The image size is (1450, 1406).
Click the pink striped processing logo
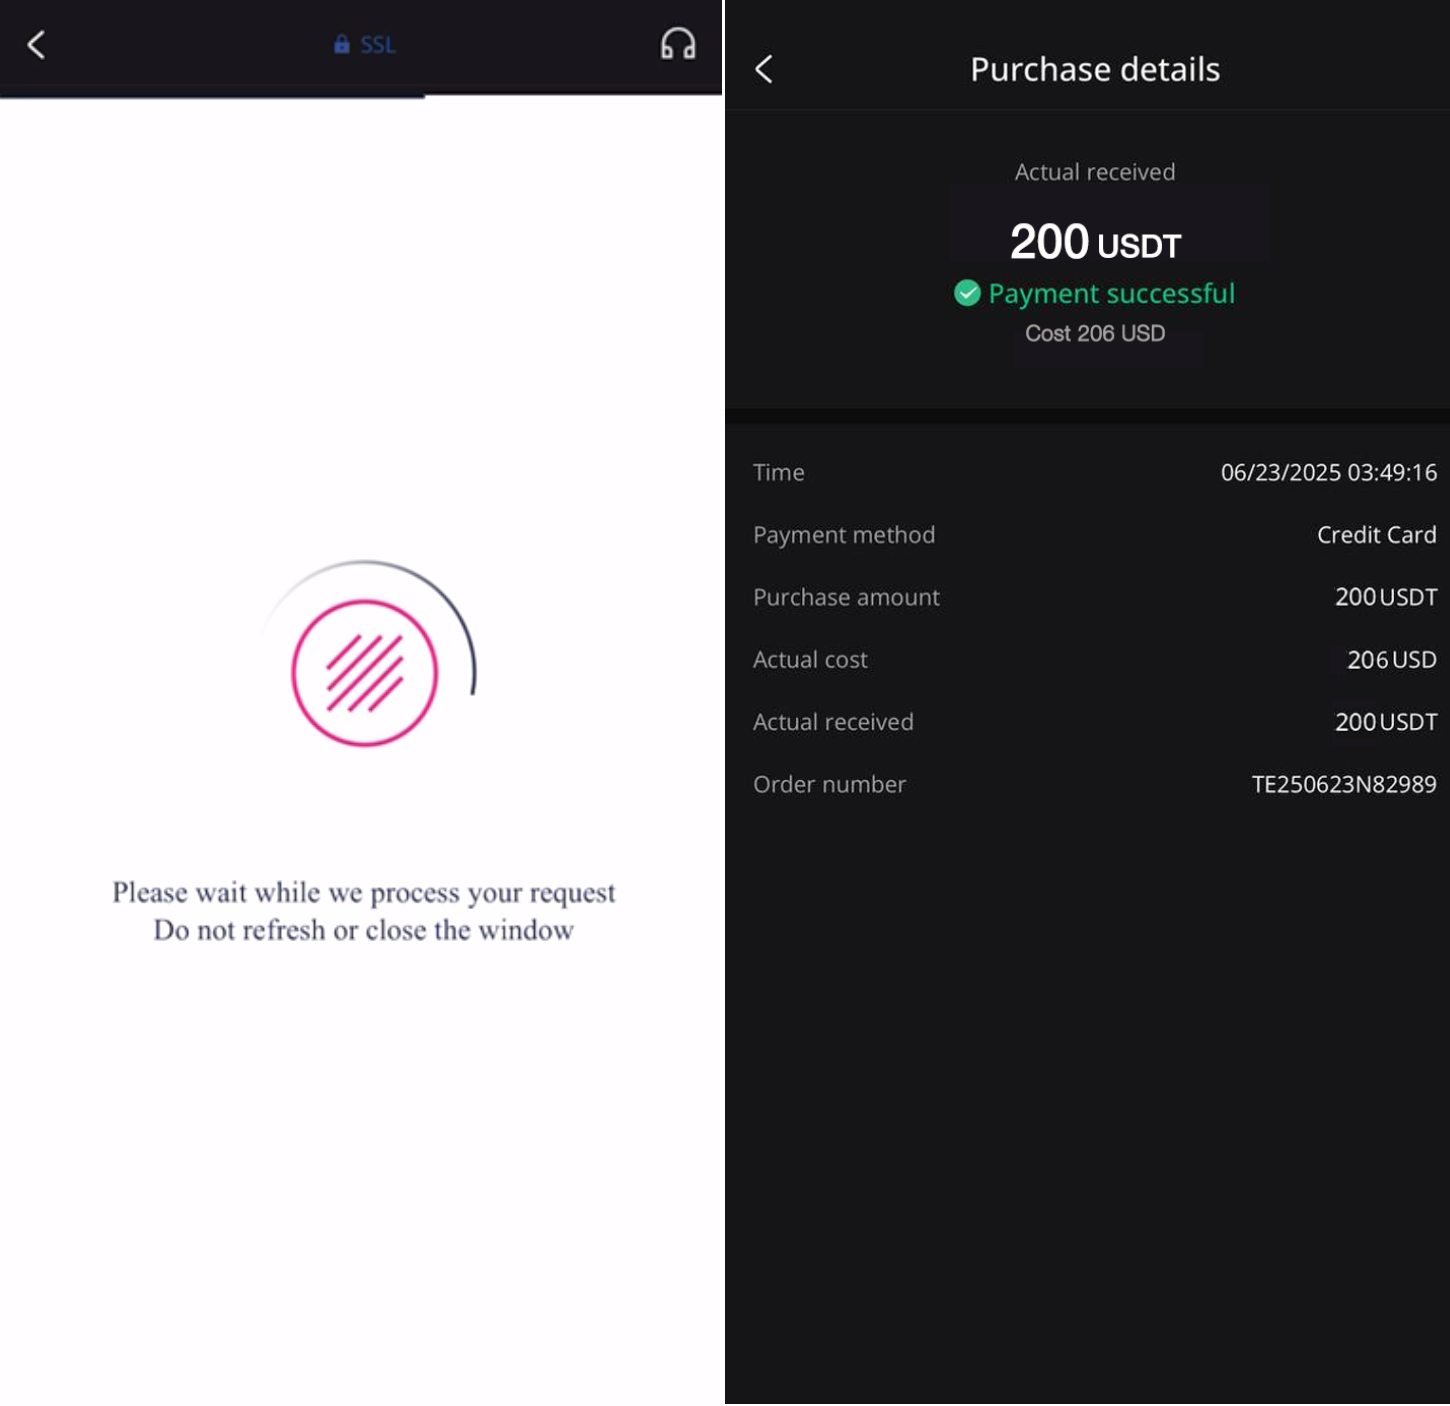tap(365, 673)
